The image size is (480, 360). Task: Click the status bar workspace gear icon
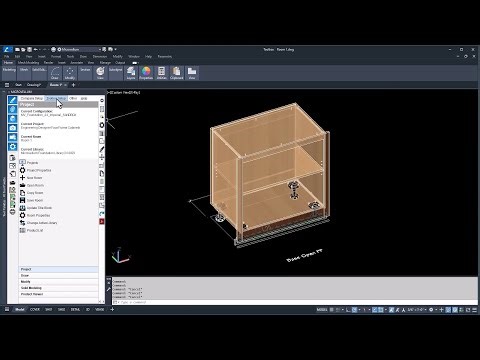(431, 310)
